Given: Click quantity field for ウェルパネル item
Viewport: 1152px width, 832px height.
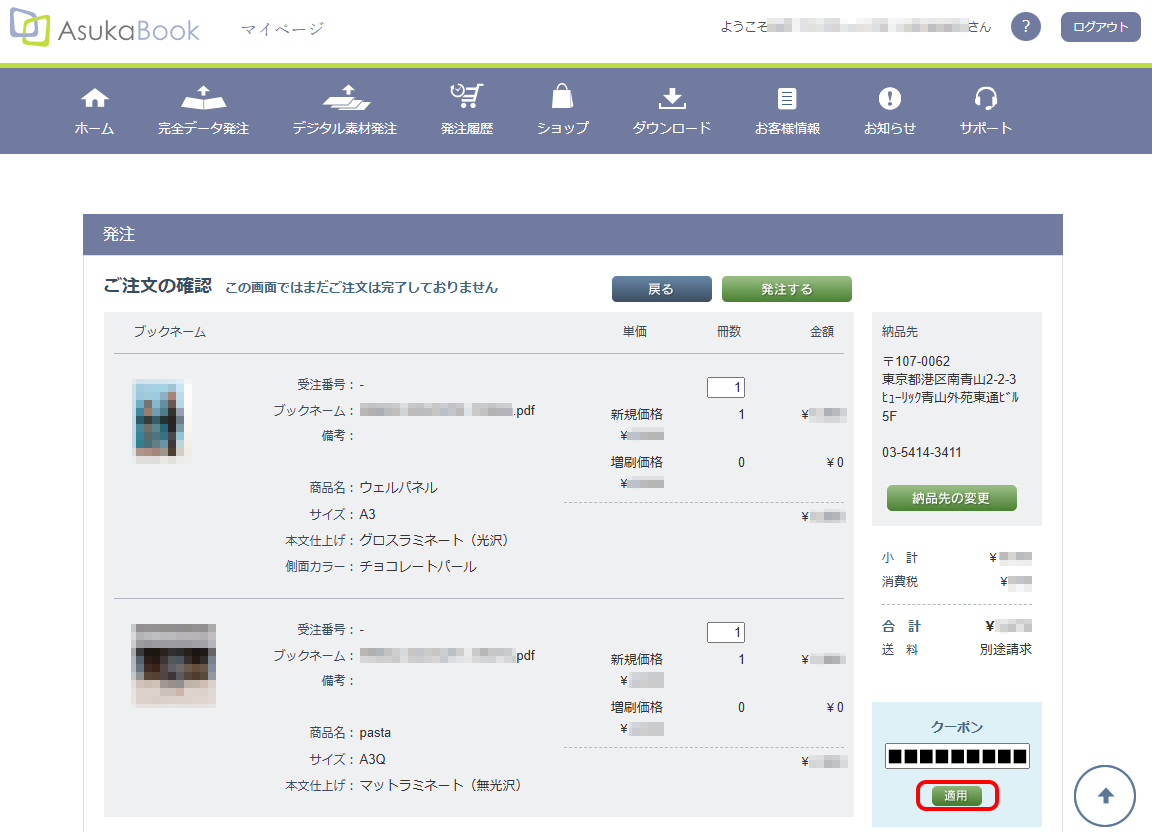Looking at the screenshot, I should (725, 387).
